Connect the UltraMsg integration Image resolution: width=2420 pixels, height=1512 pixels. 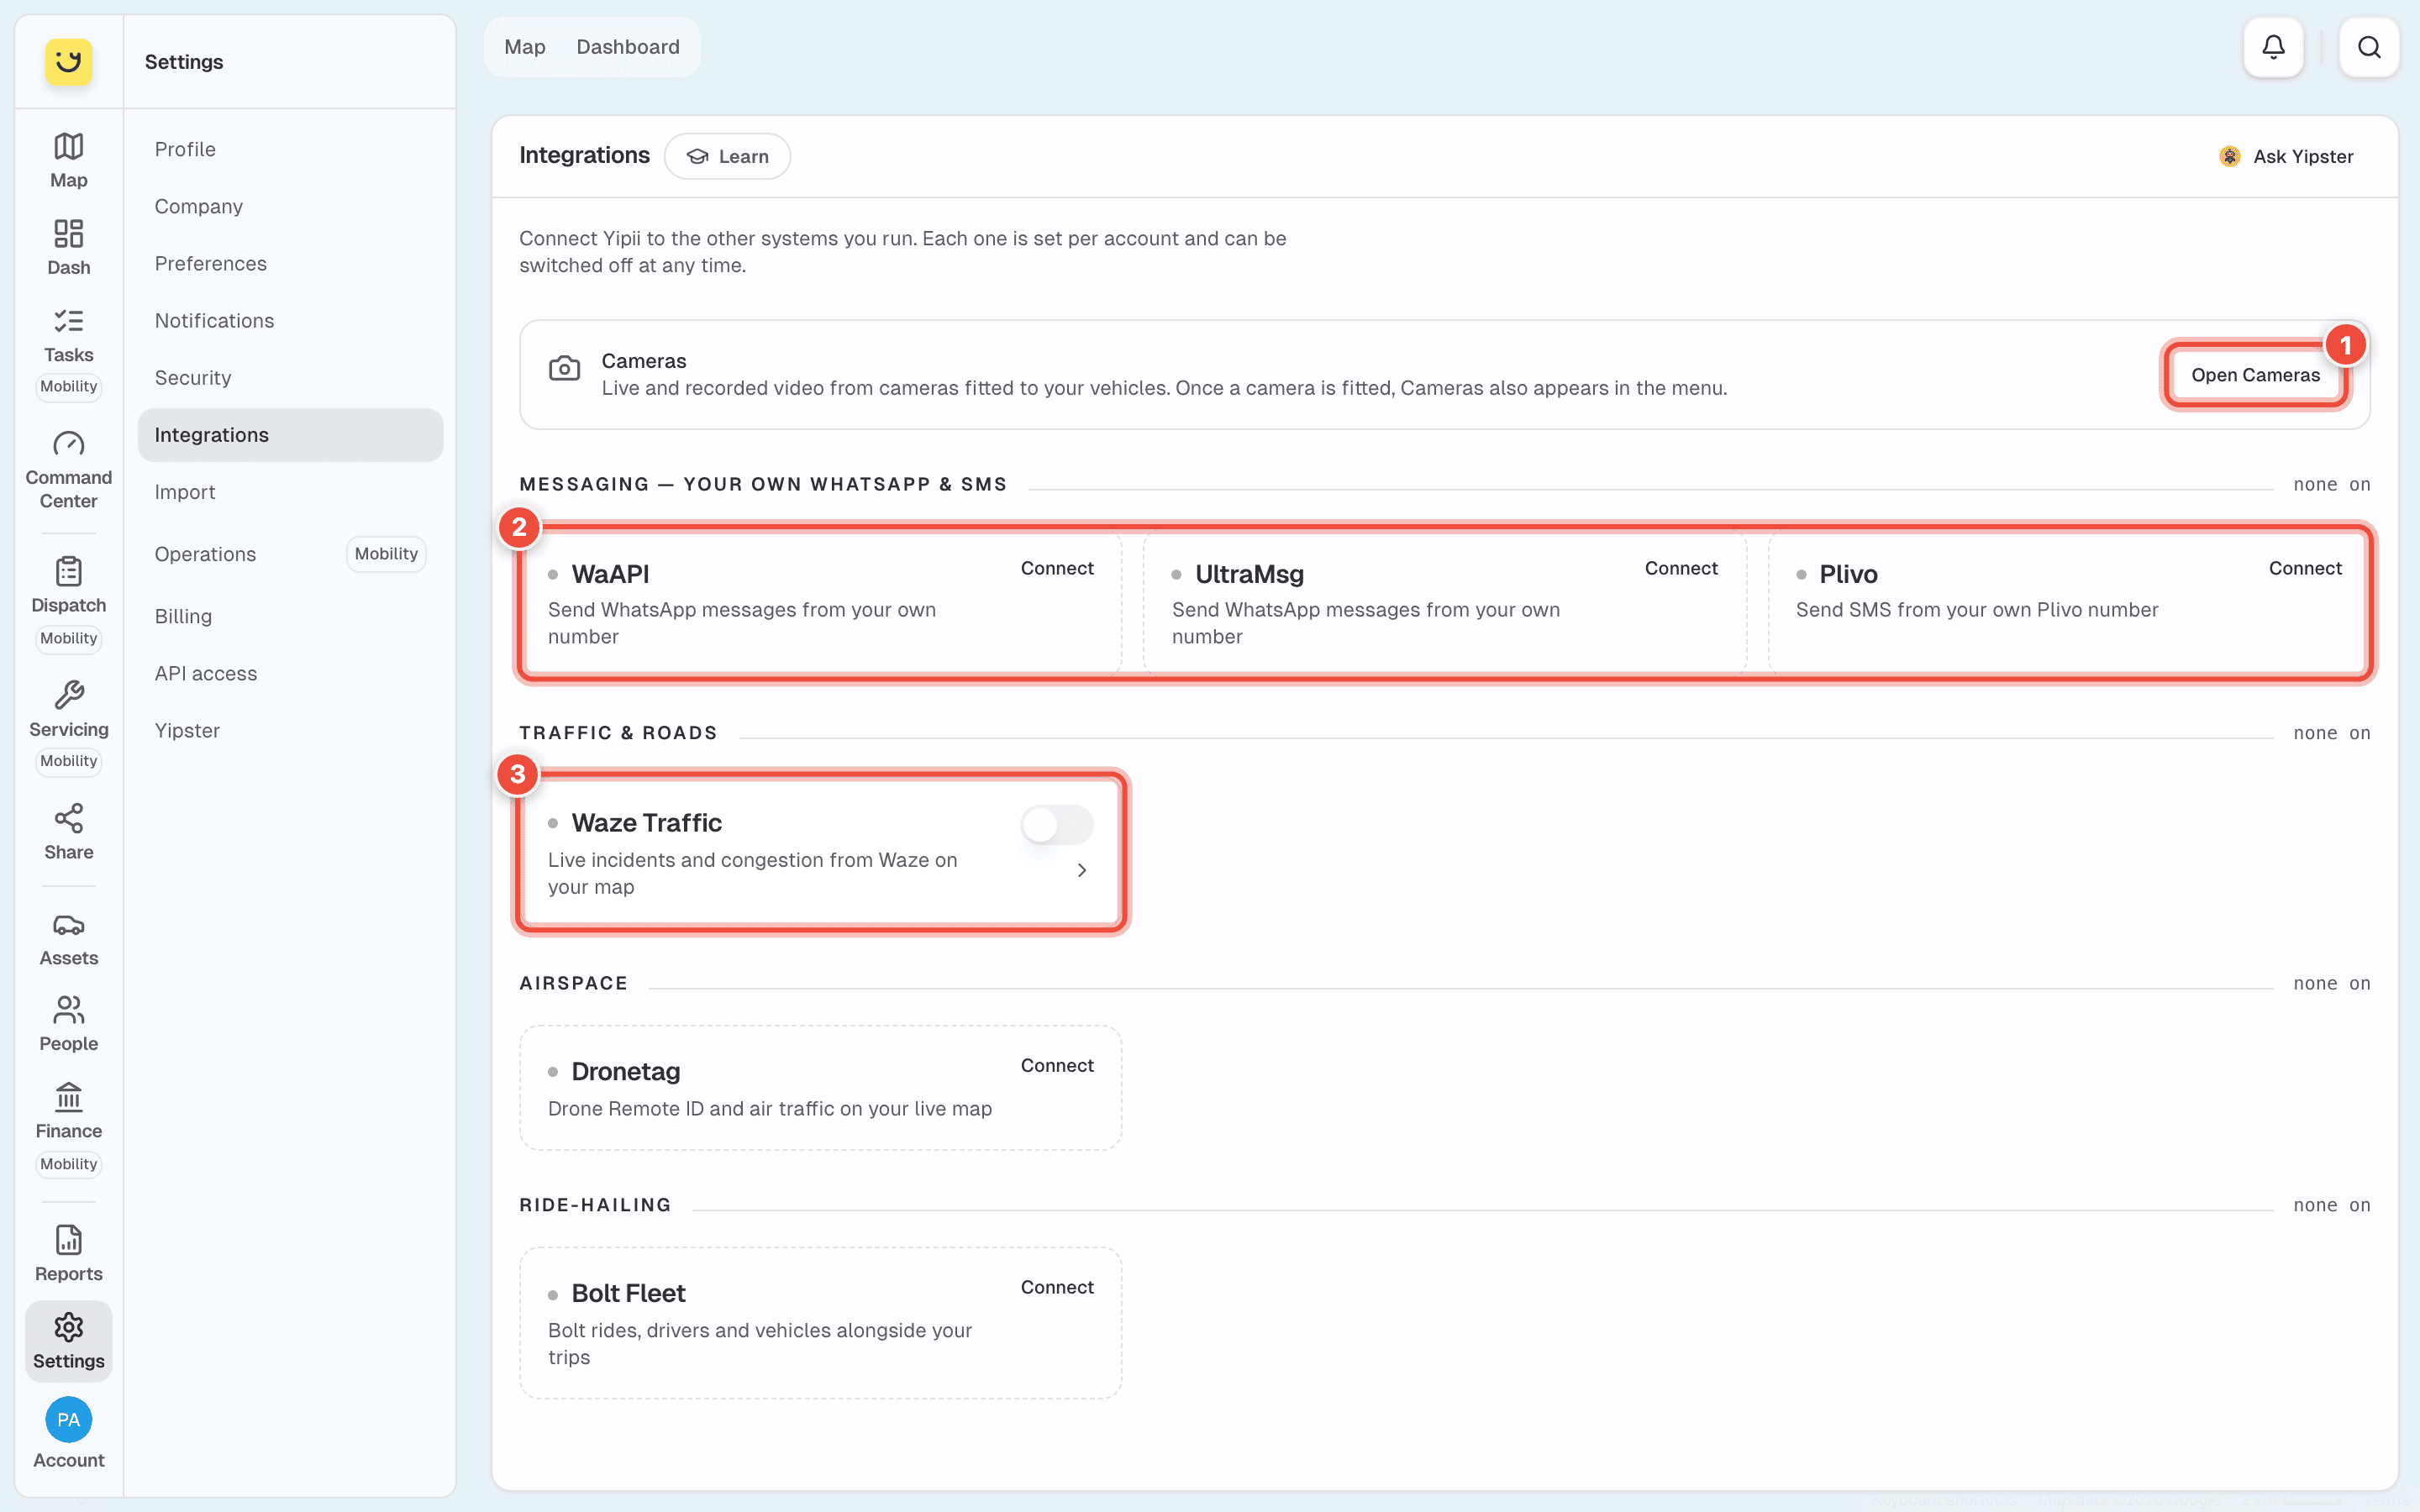coord(1681,568)
